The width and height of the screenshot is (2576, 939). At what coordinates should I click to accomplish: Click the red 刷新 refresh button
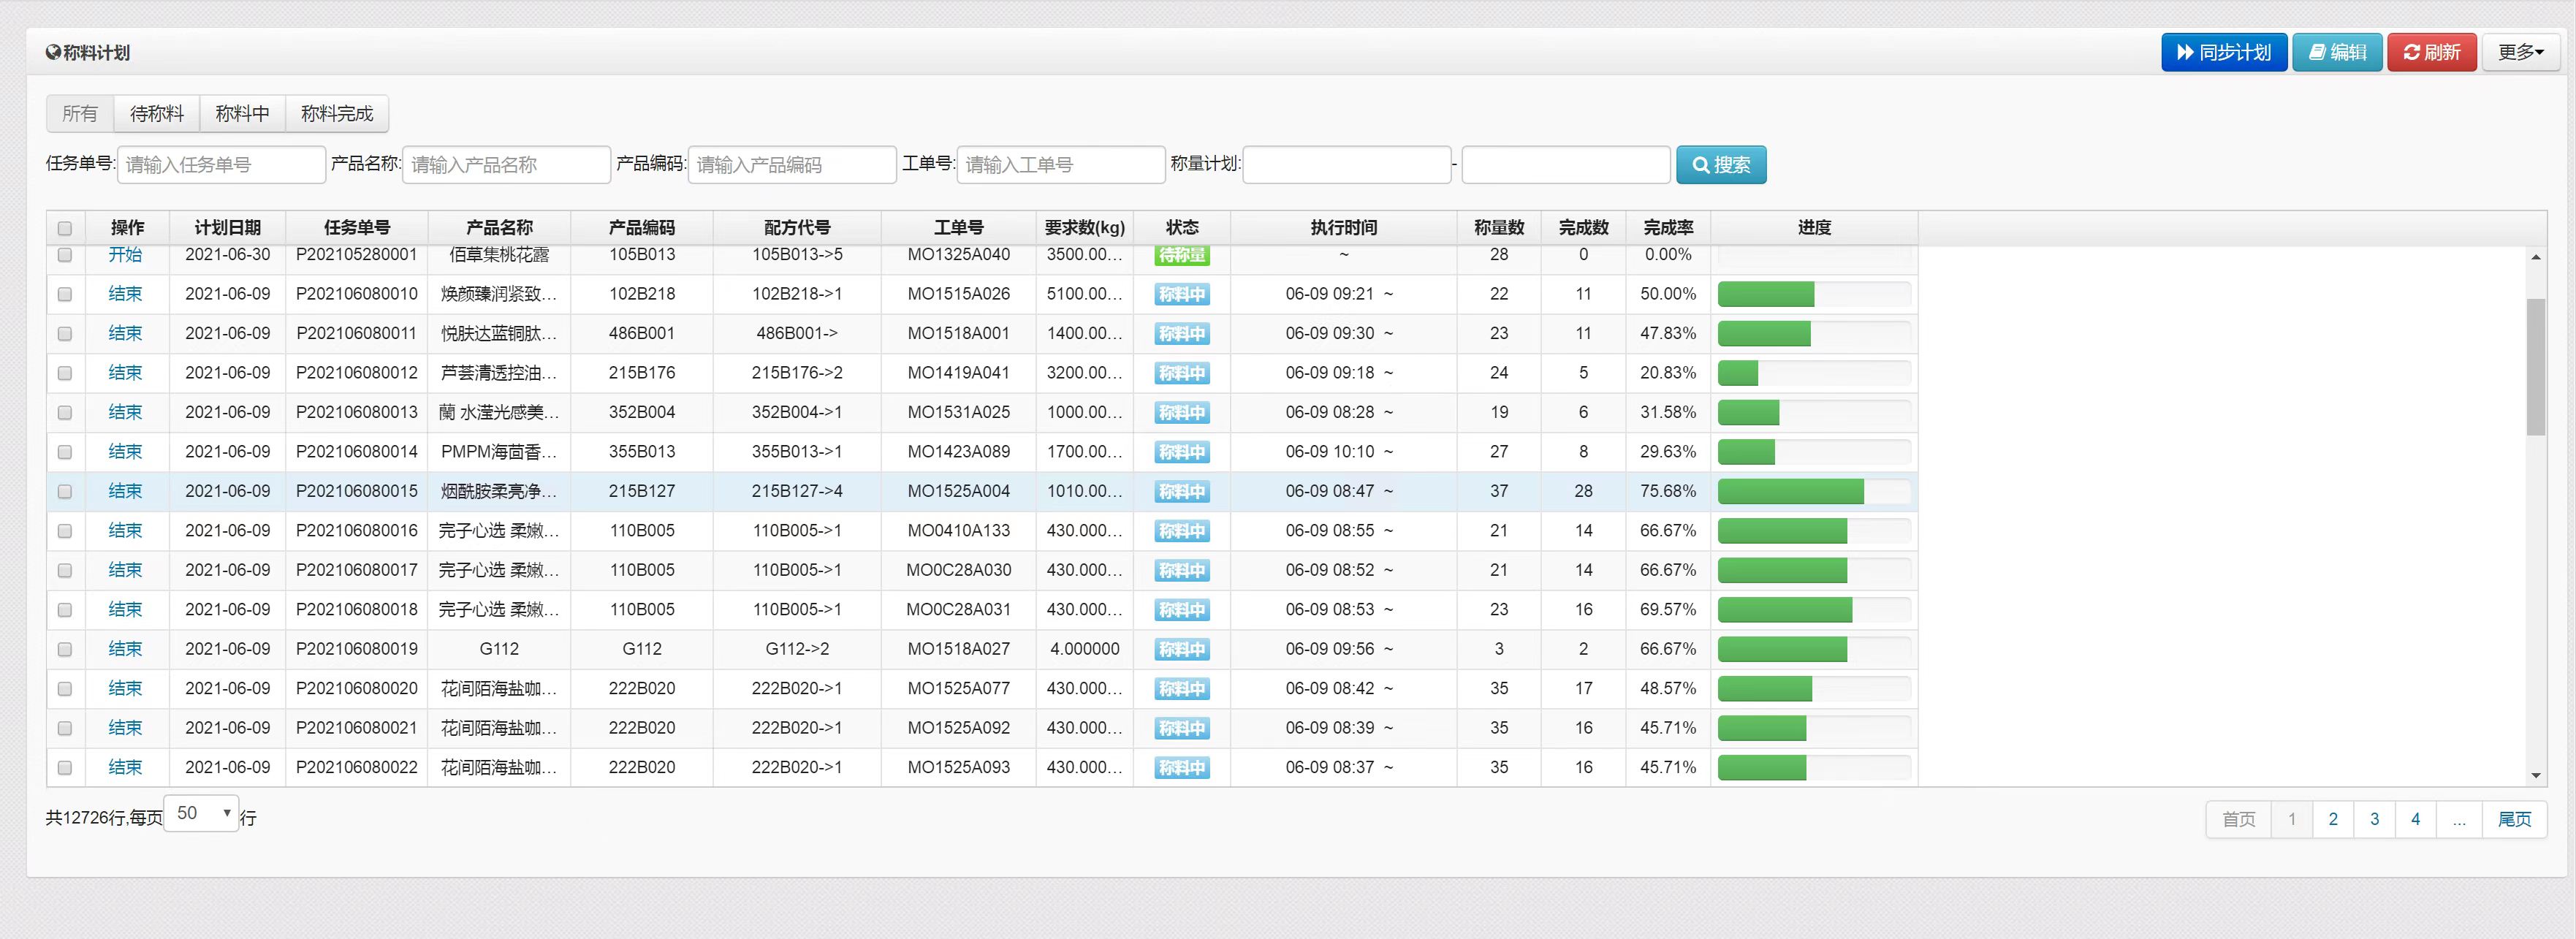2431,52
